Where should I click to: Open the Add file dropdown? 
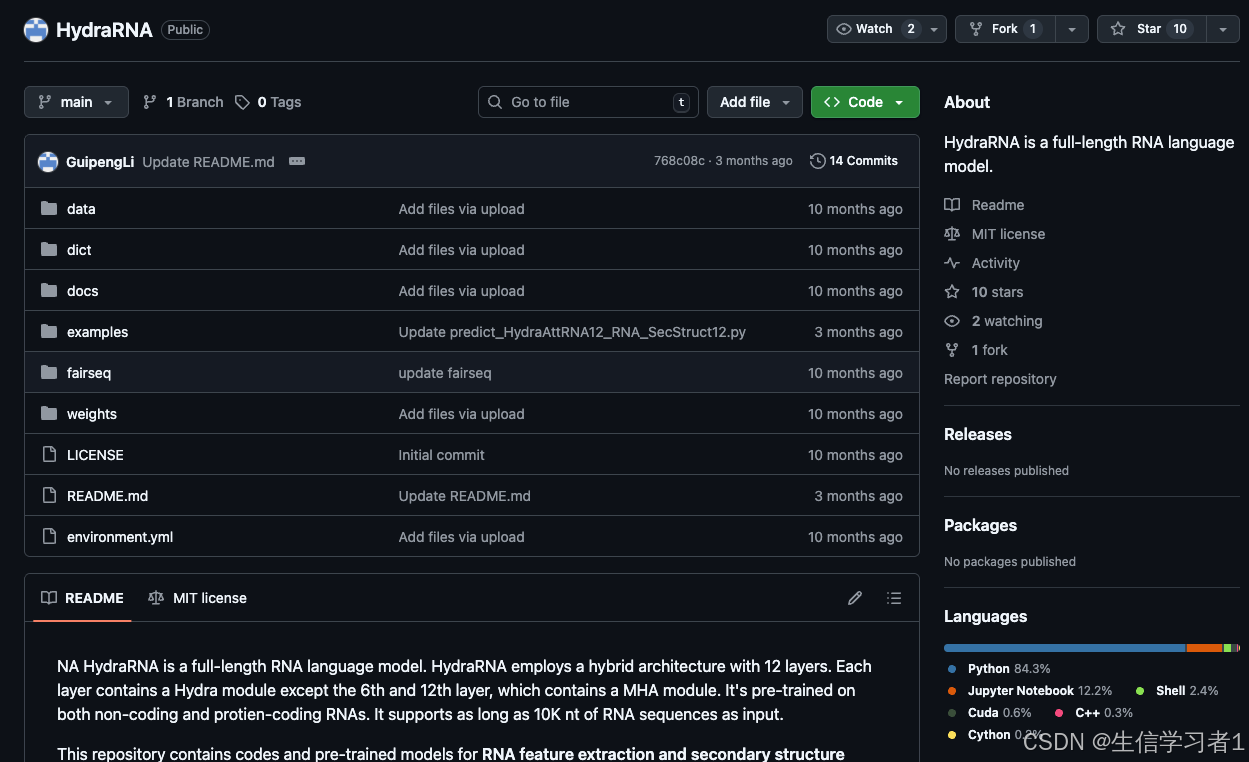pyautogui.click(x=755, y=102)
